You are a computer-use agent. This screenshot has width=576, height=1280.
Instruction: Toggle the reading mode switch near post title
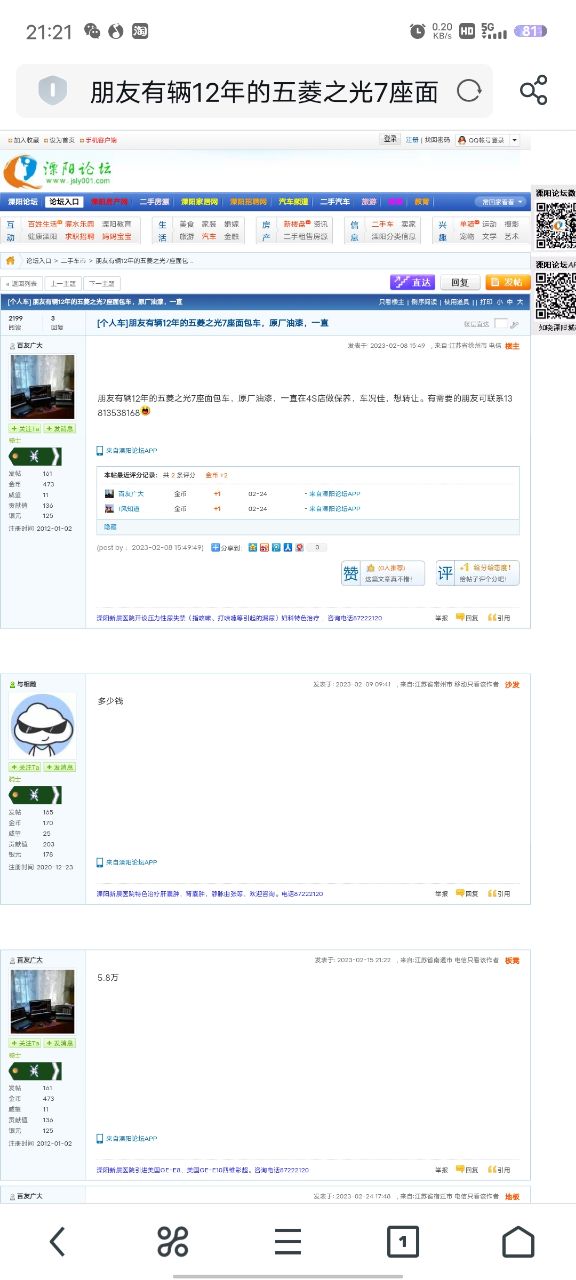coord(501,324)
